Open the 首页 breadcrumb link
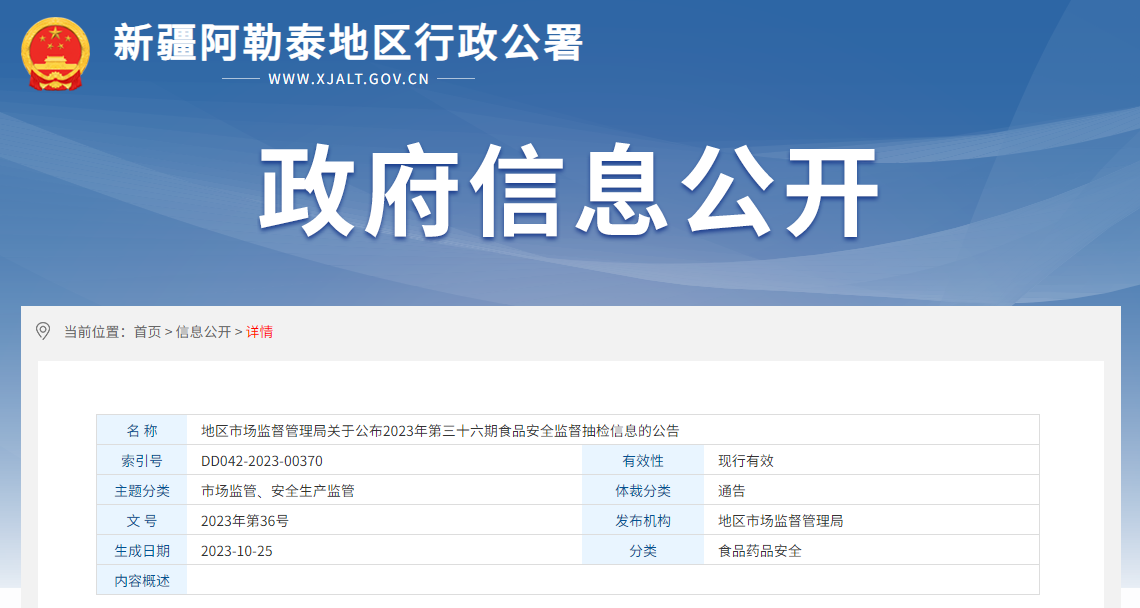1140x608 pixels. point(147,332)
